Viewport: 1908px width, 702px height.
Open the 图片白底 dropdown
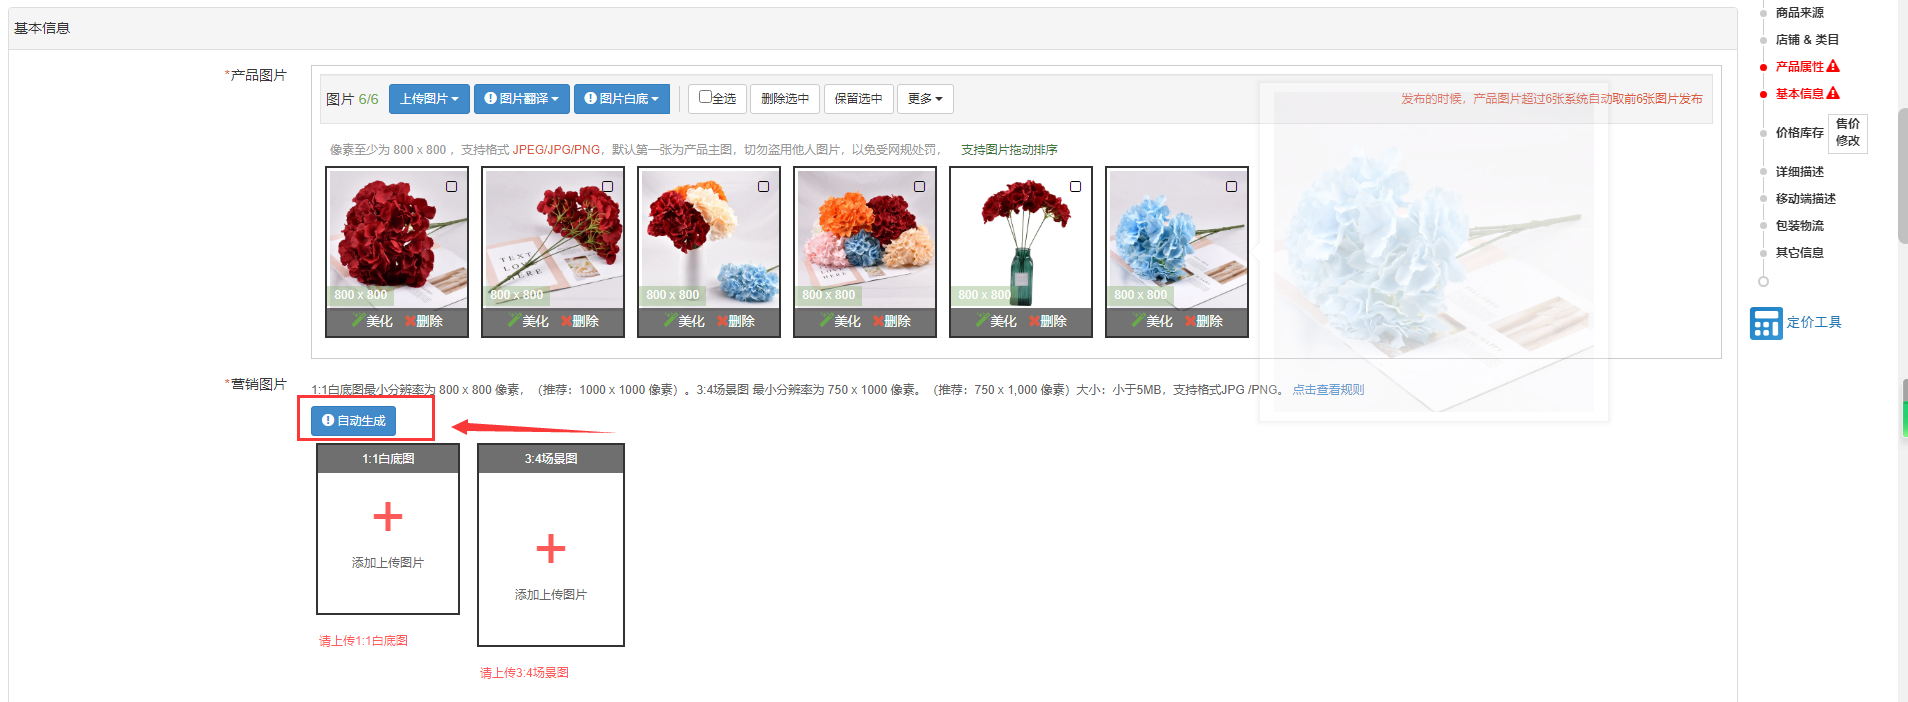[622, 99]
